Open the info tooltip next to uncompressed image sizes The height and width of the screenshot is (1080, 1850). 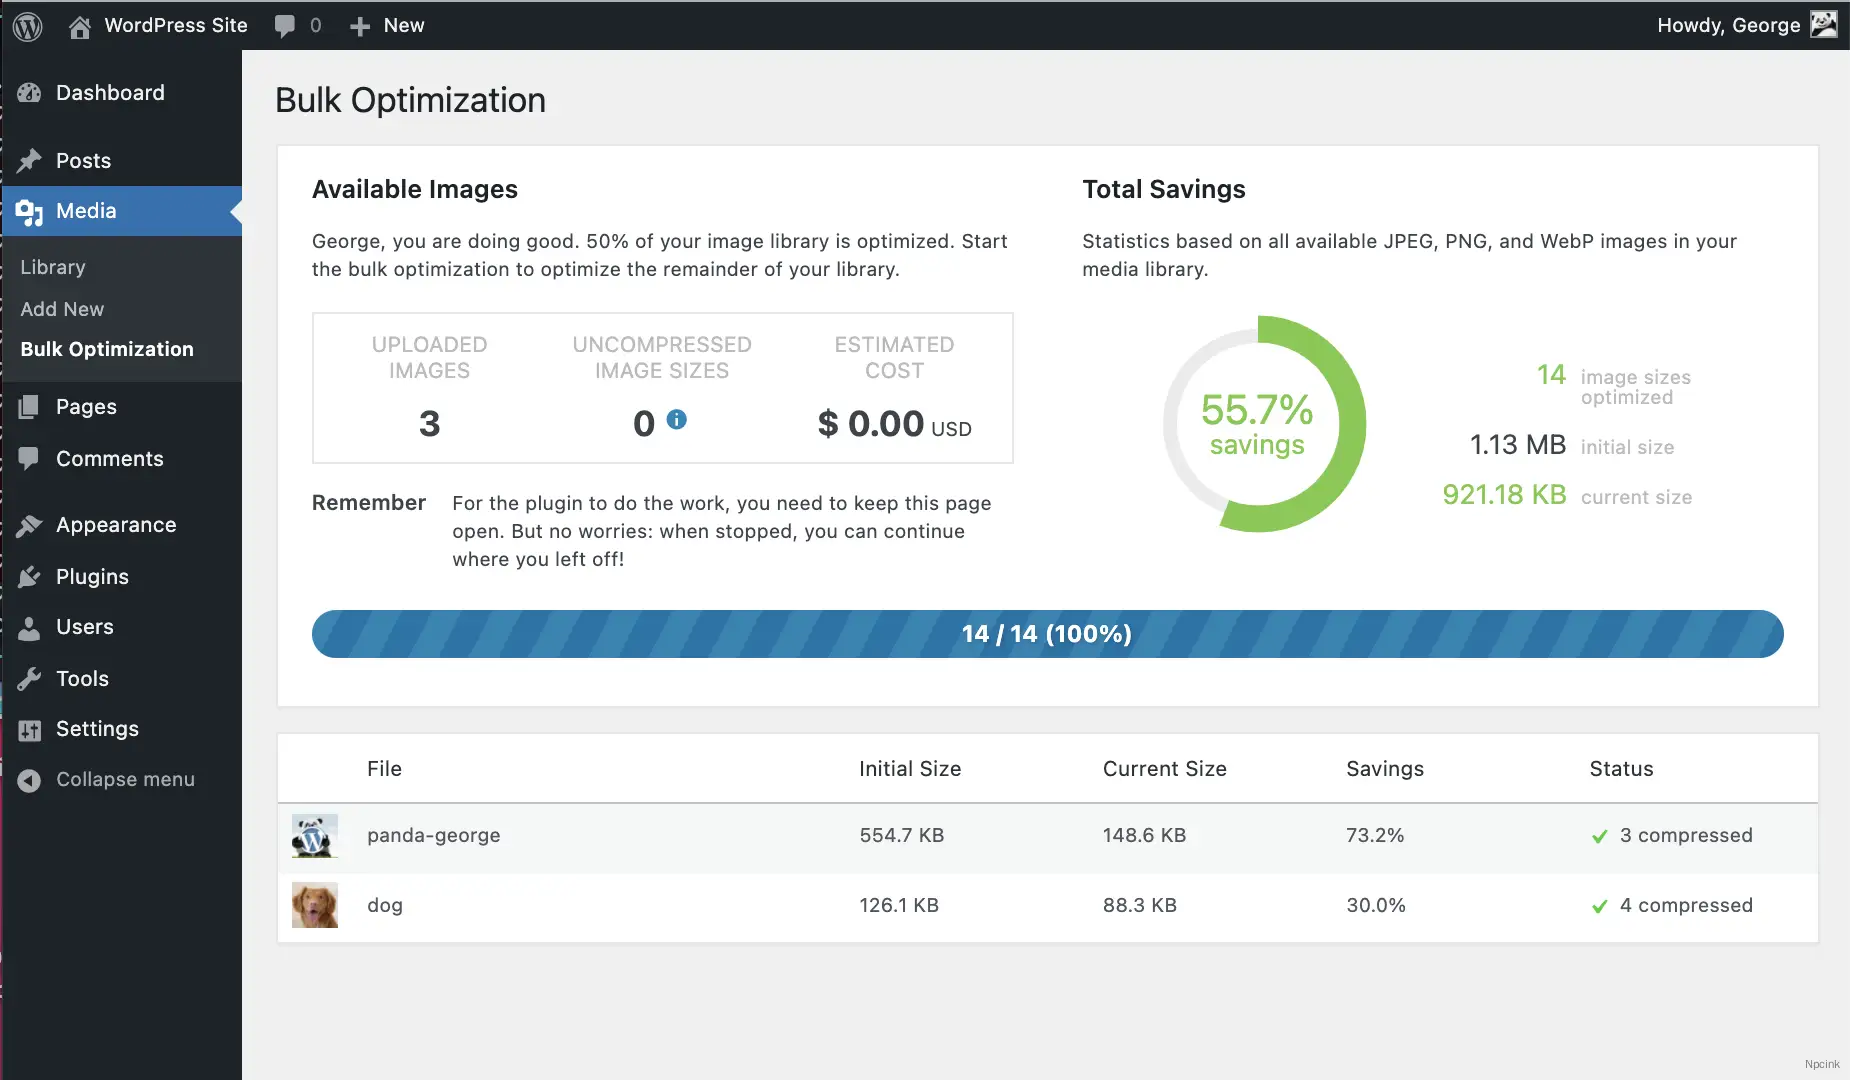pyautogui.click(x=678, y=421)
